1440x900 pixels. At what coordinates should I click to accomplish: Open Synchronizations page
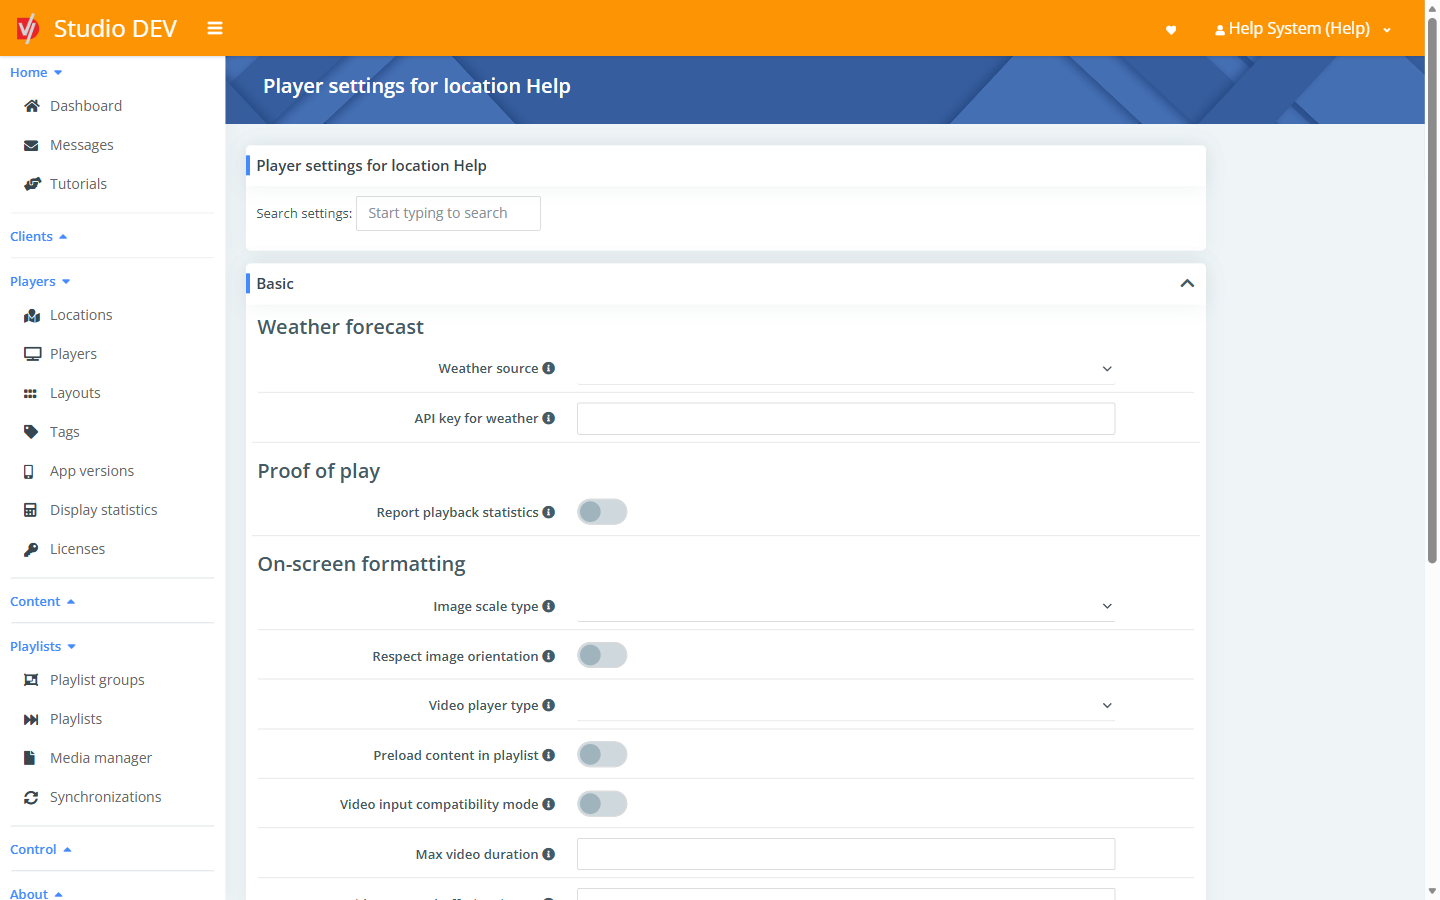pyautogui.click(x=106, y=797)
